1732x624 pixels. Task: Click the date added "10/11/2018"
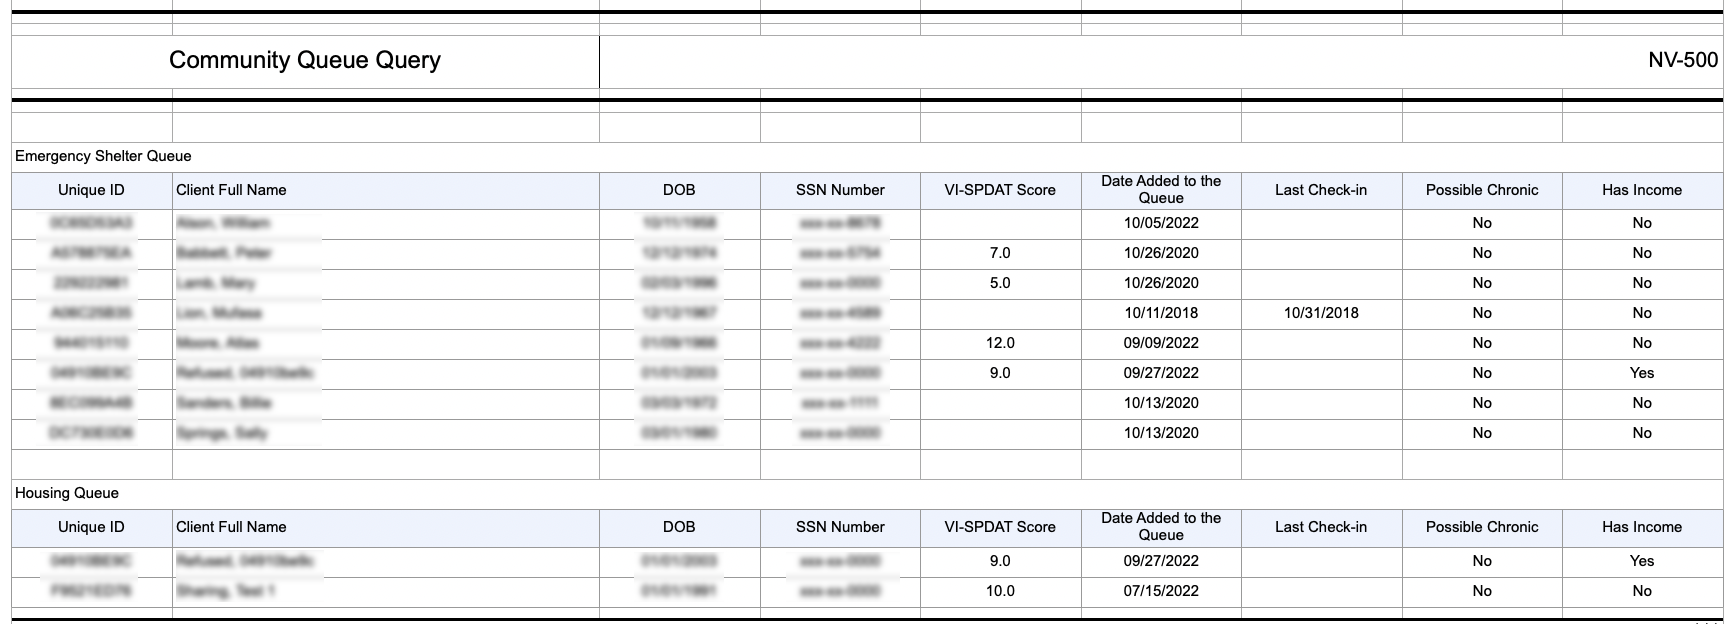tap(1161, 313)
